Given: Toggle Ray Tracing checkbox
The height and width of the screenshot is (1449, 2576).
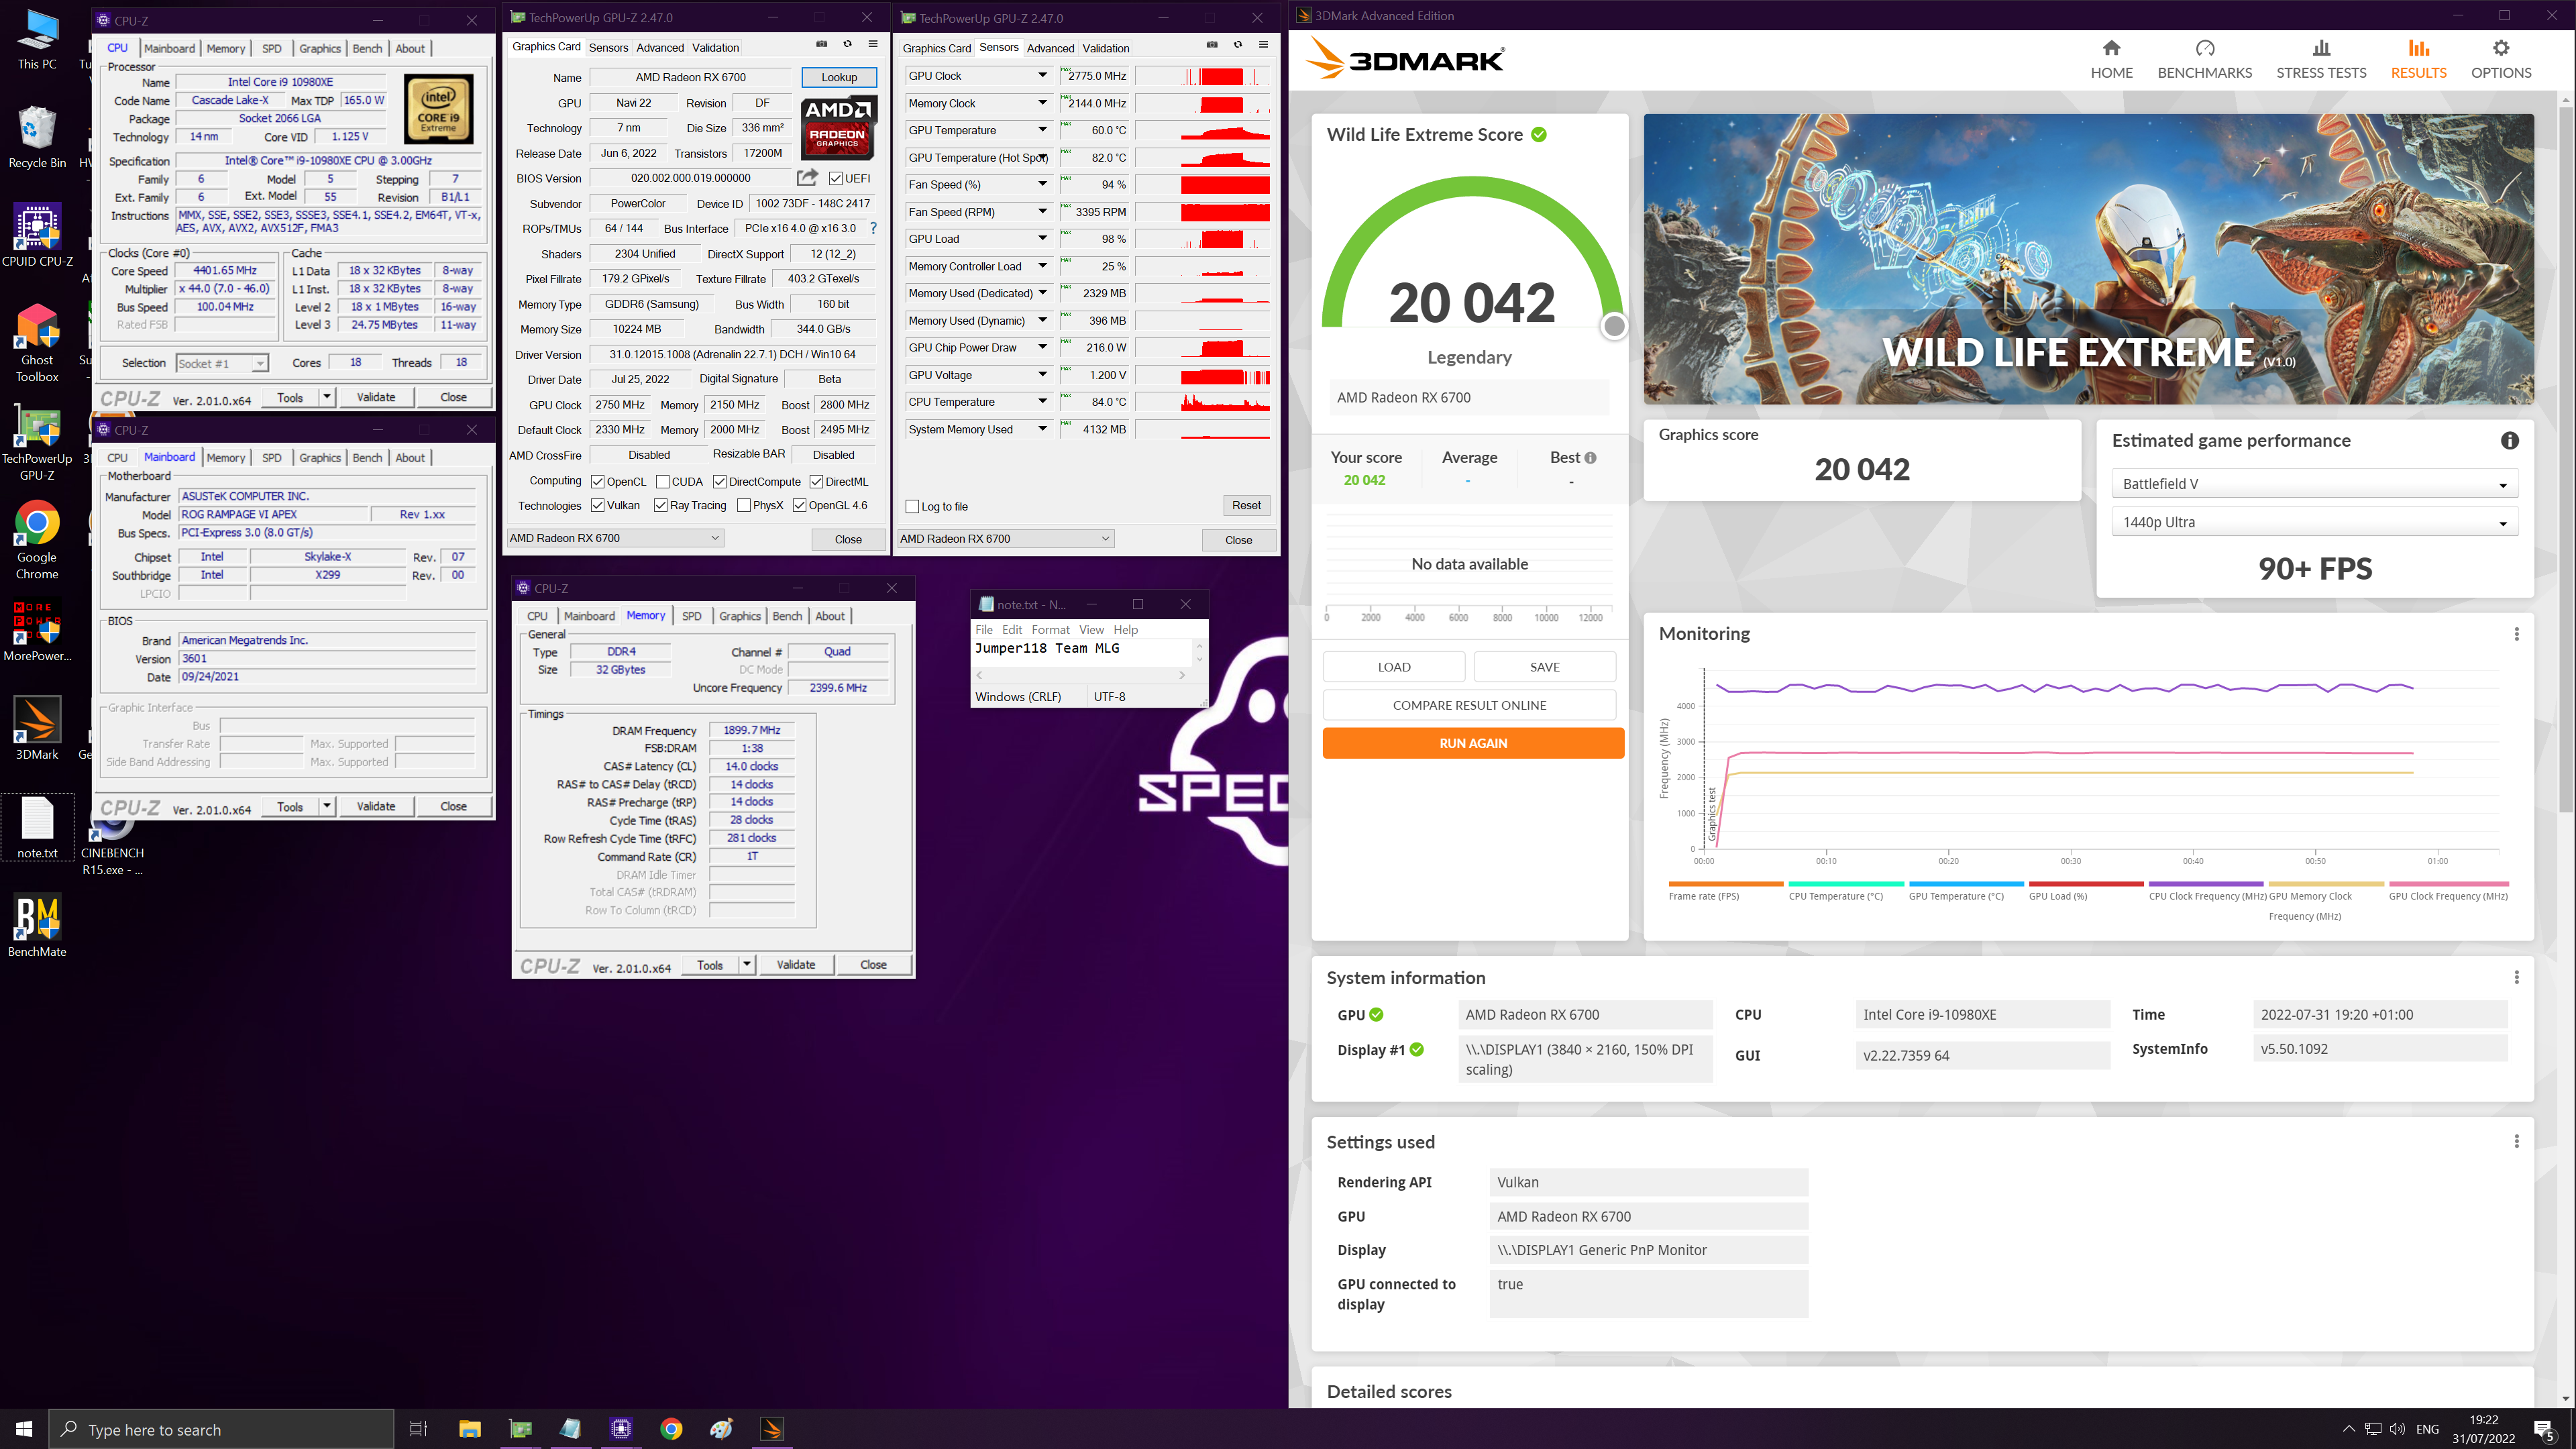Looking at the screenshot, I should [660, 505].
